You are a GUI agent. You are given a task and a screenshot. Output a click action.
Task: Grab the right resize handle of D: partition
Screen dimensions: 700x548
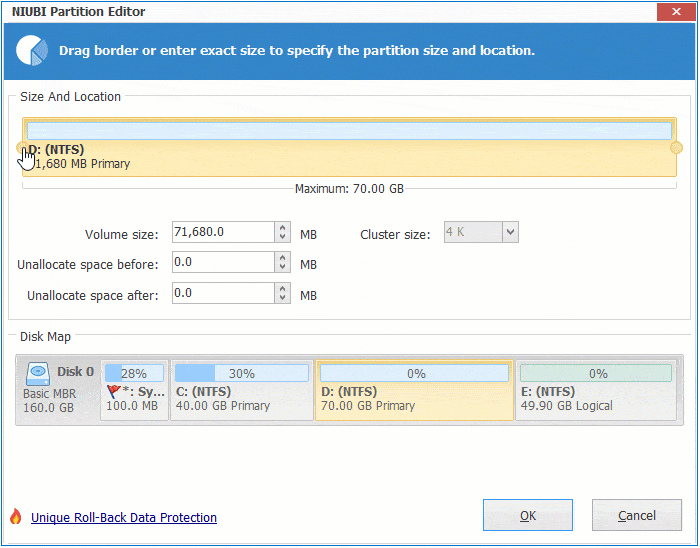coord(676,148)
